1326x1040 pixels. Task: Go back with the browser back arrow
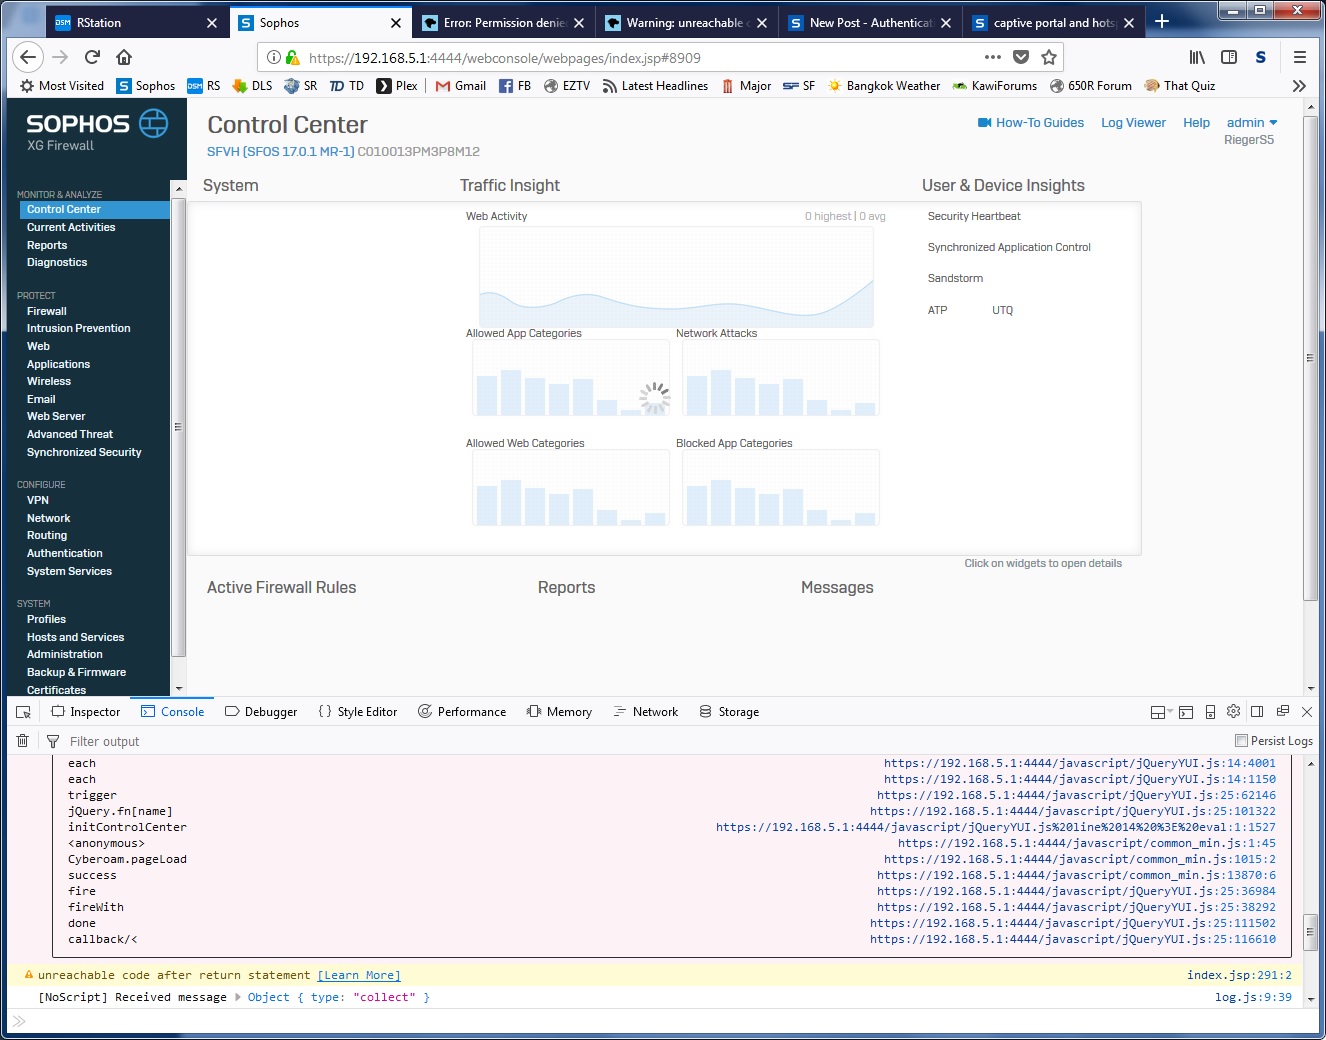tap(29, 57)
